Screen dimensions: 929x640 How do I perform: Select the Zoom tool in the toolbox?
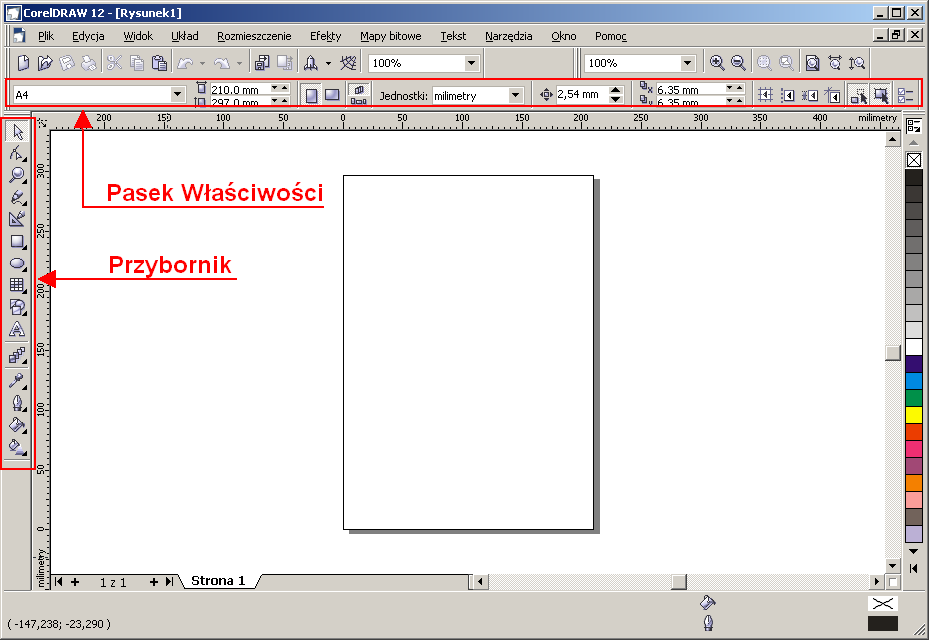[x=17, y=175]
